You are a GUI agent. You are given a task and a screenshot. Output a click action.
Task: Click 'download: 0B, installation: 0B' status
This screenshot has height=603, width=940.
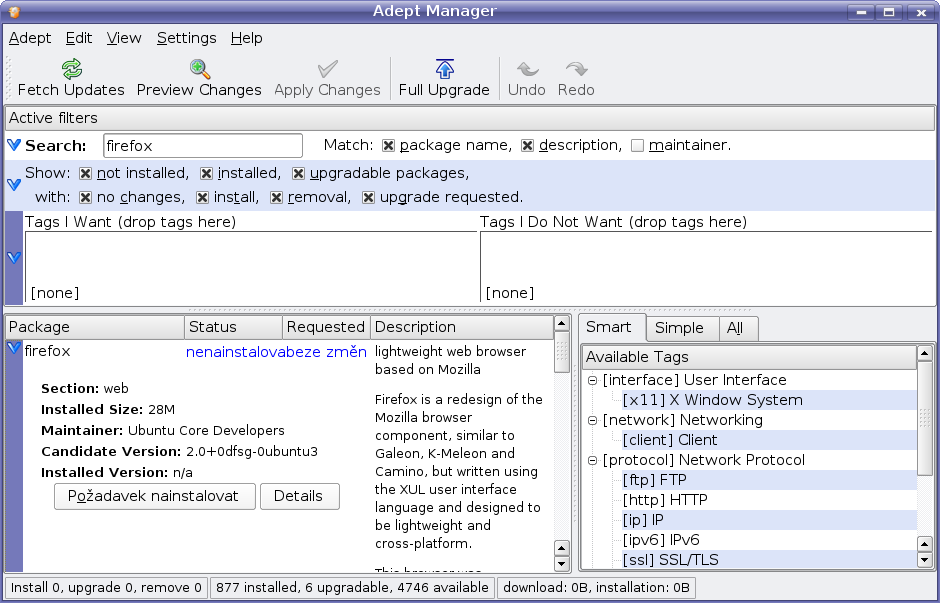pos(596,588)
